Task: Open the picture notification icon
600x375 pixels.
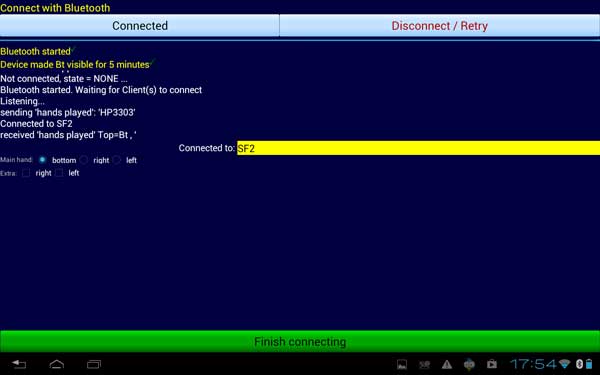Action: 402,364
